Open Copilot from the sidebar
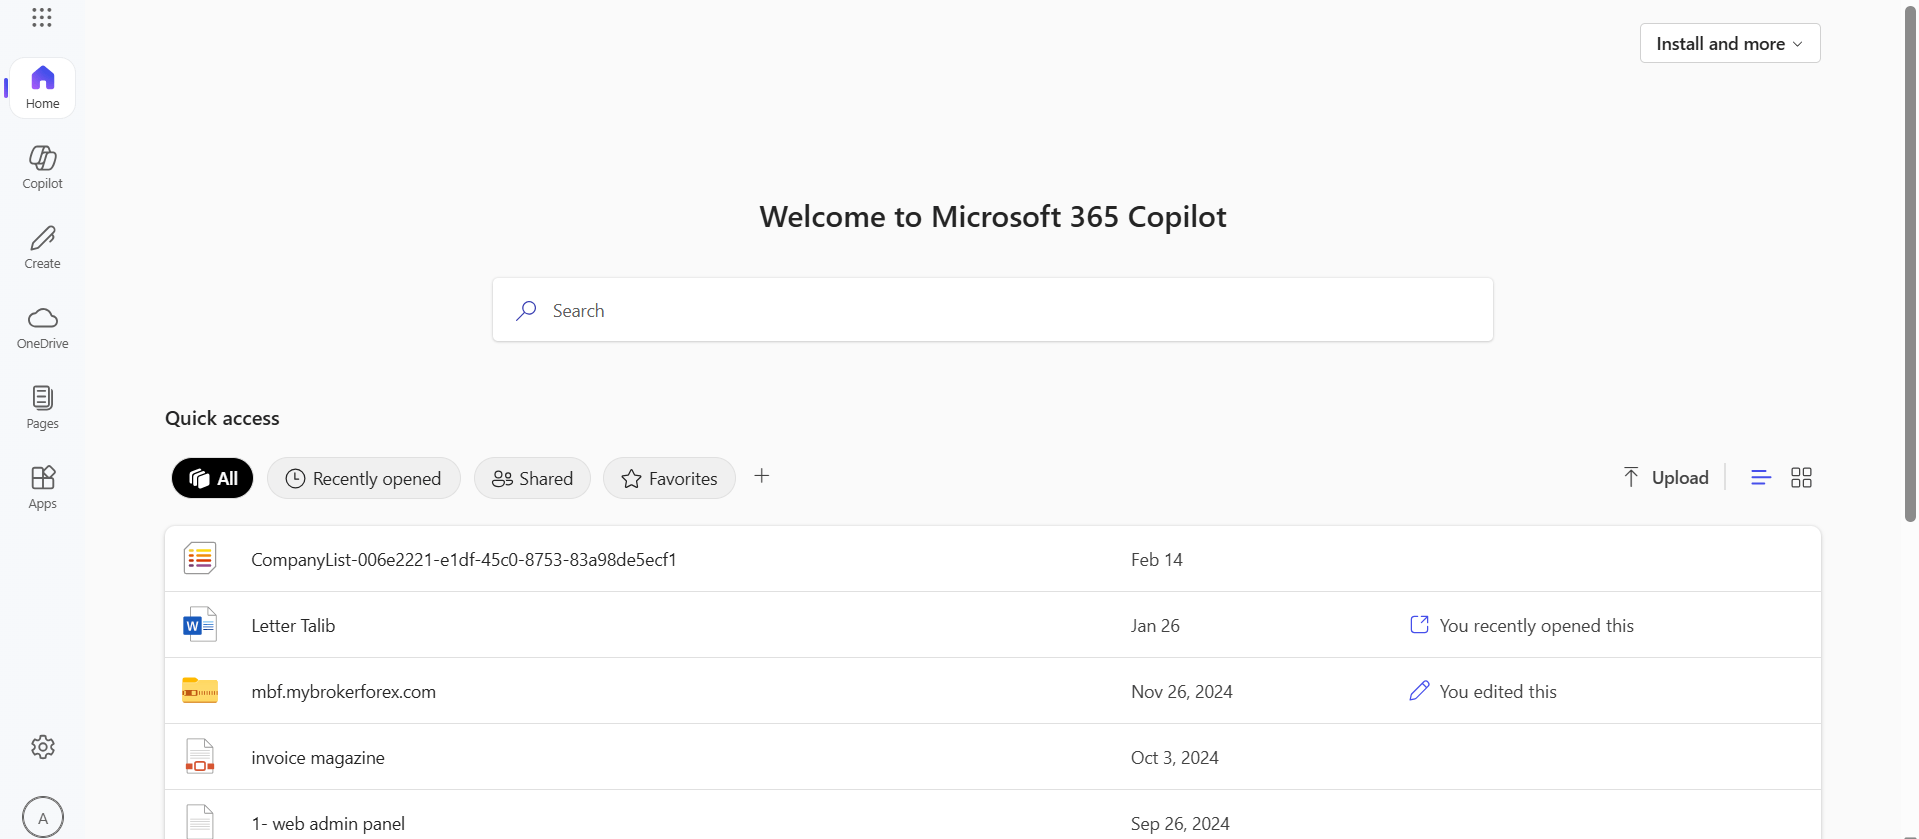Viewport: 1919px width, 839px height. coord(42,167)
